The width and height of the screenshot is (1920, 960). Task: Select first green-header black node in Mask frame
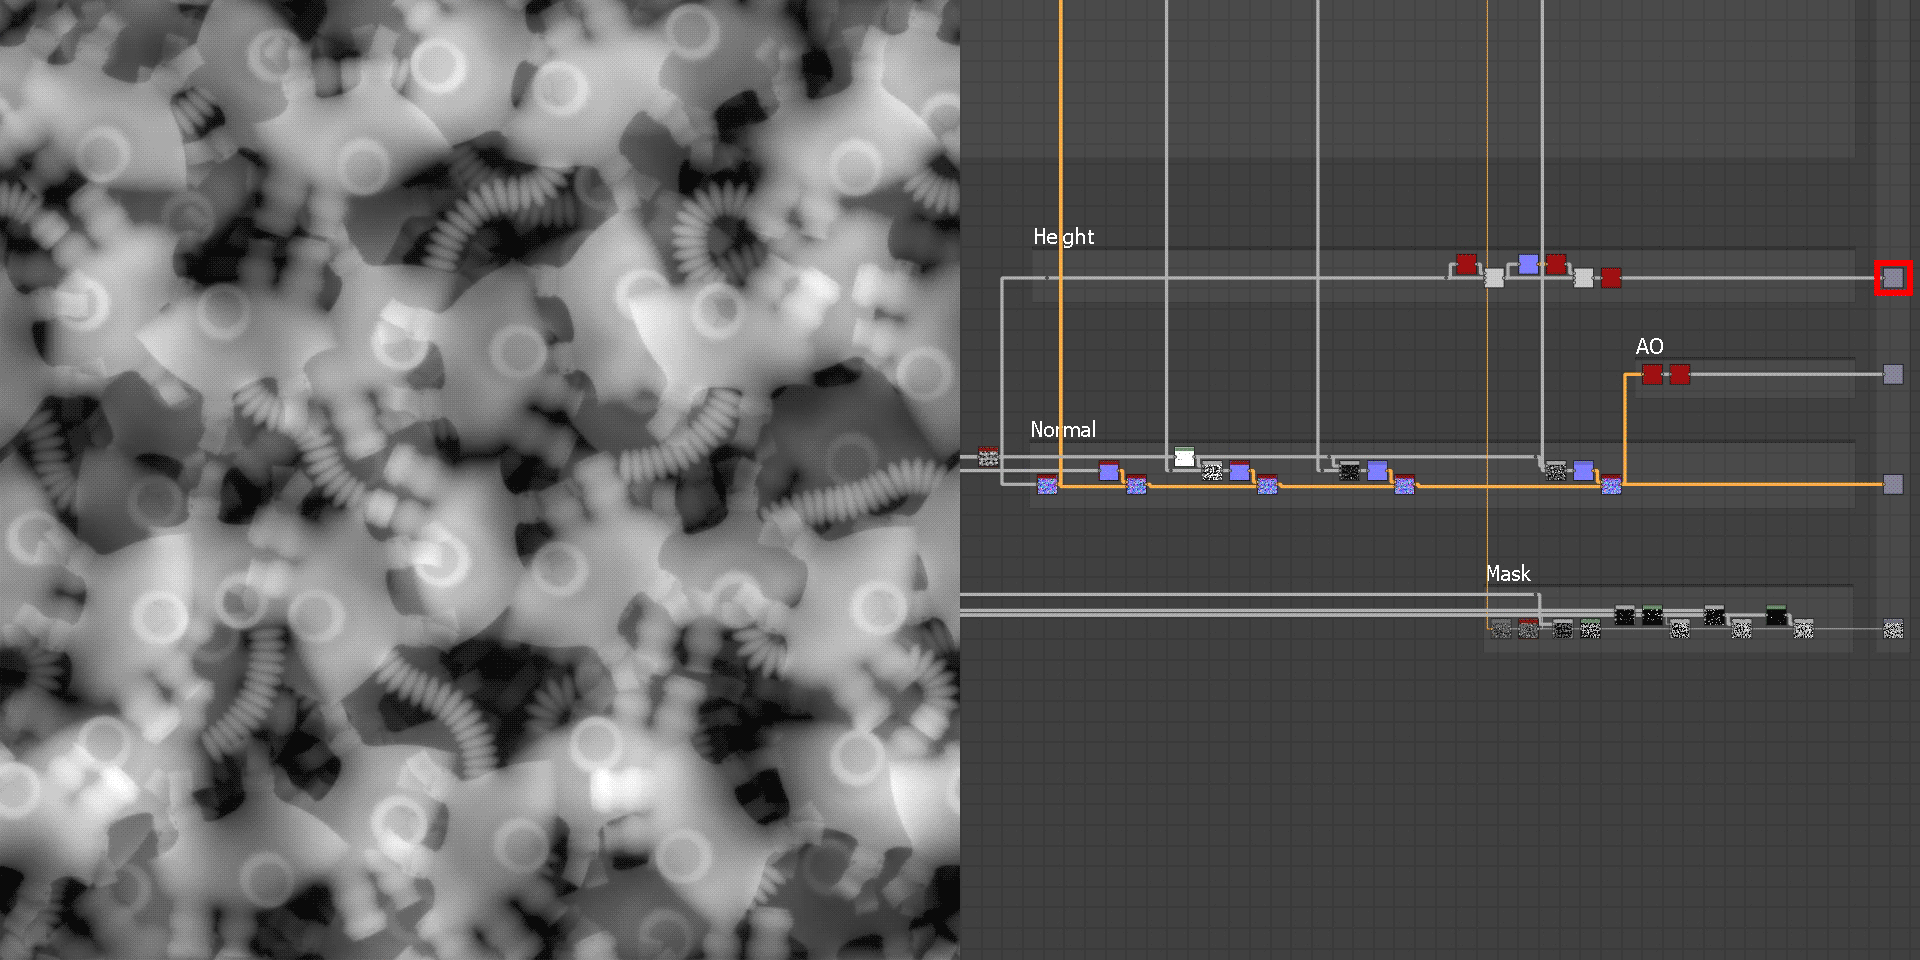click(x=1652, y=615)
